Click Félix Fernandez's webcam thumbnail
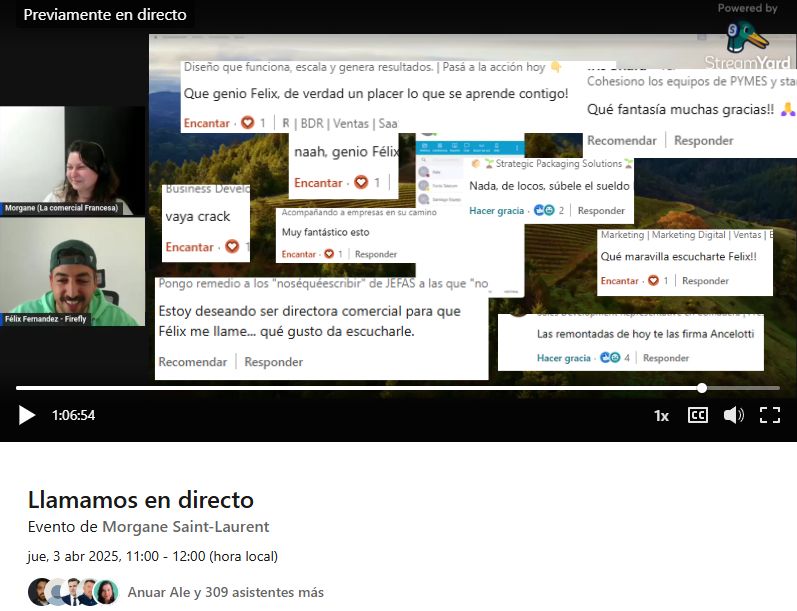Viewport: 797px width, 611px height. (72, 272)
